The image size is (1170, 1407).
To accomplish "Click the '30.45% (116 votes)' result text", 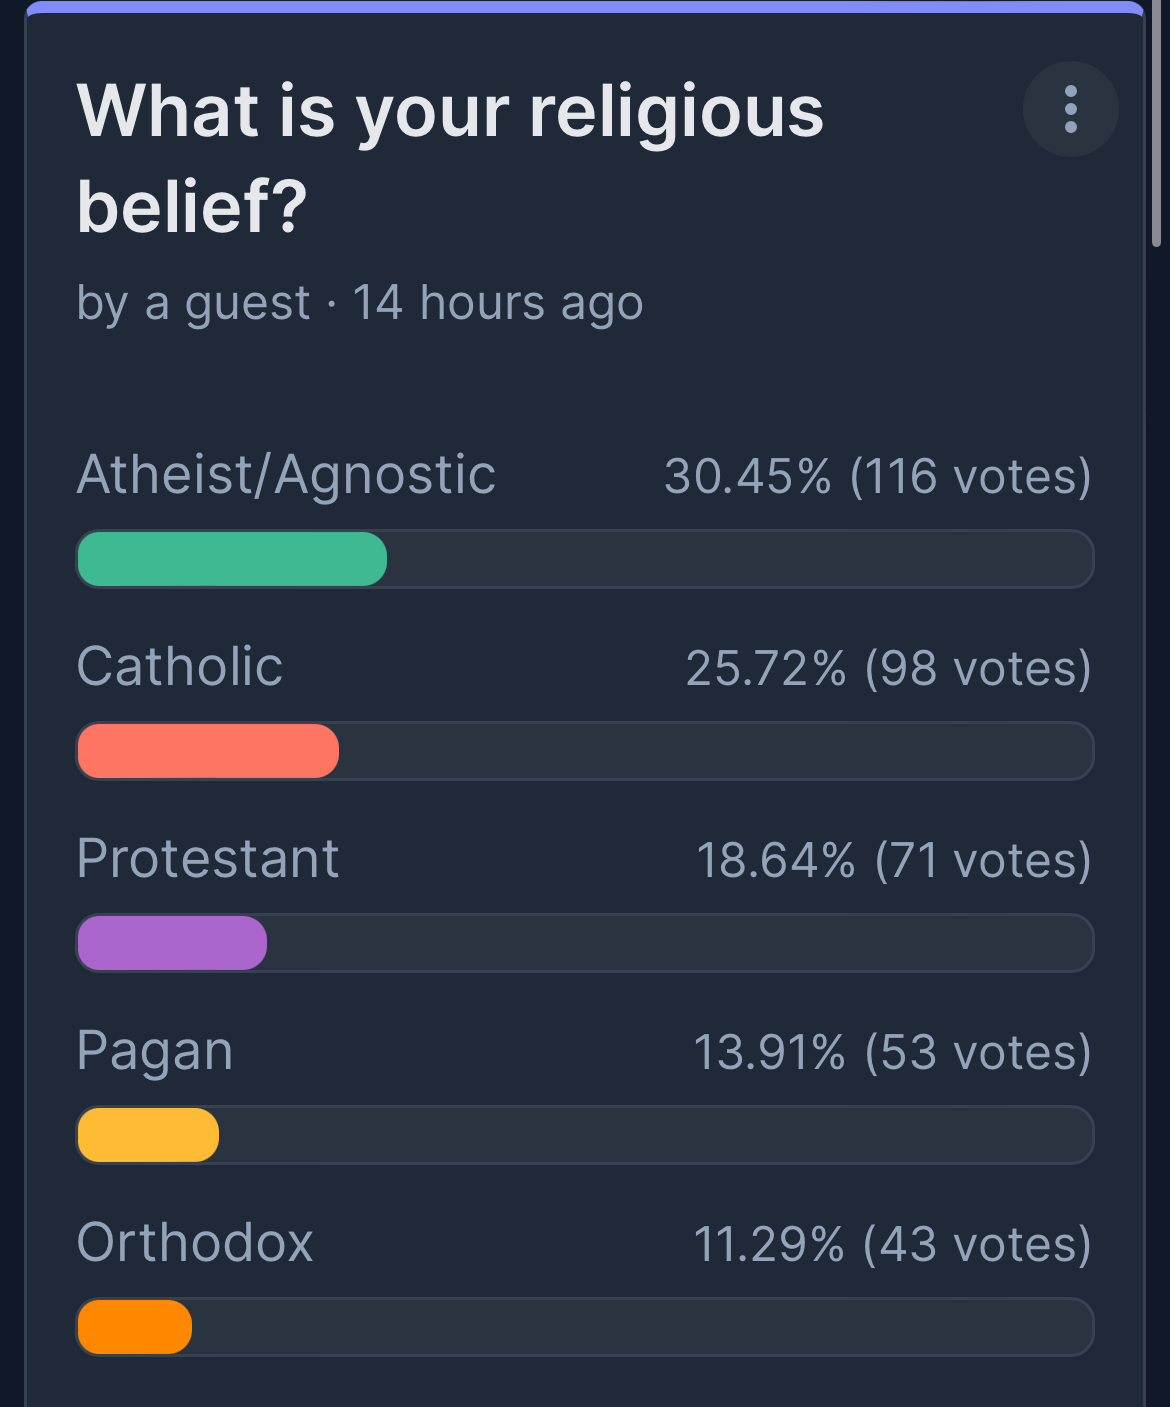I will [878, 476].
